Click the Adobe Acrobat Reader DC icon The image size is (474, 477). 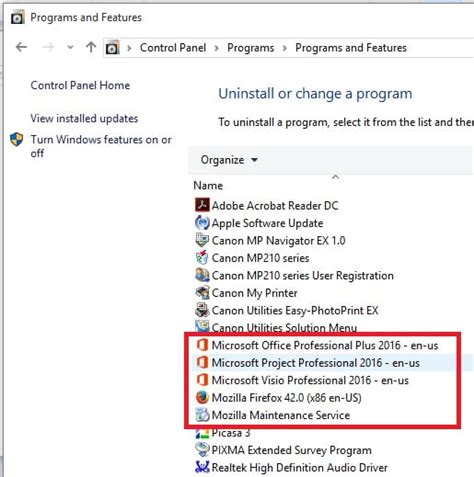[202, 205]
